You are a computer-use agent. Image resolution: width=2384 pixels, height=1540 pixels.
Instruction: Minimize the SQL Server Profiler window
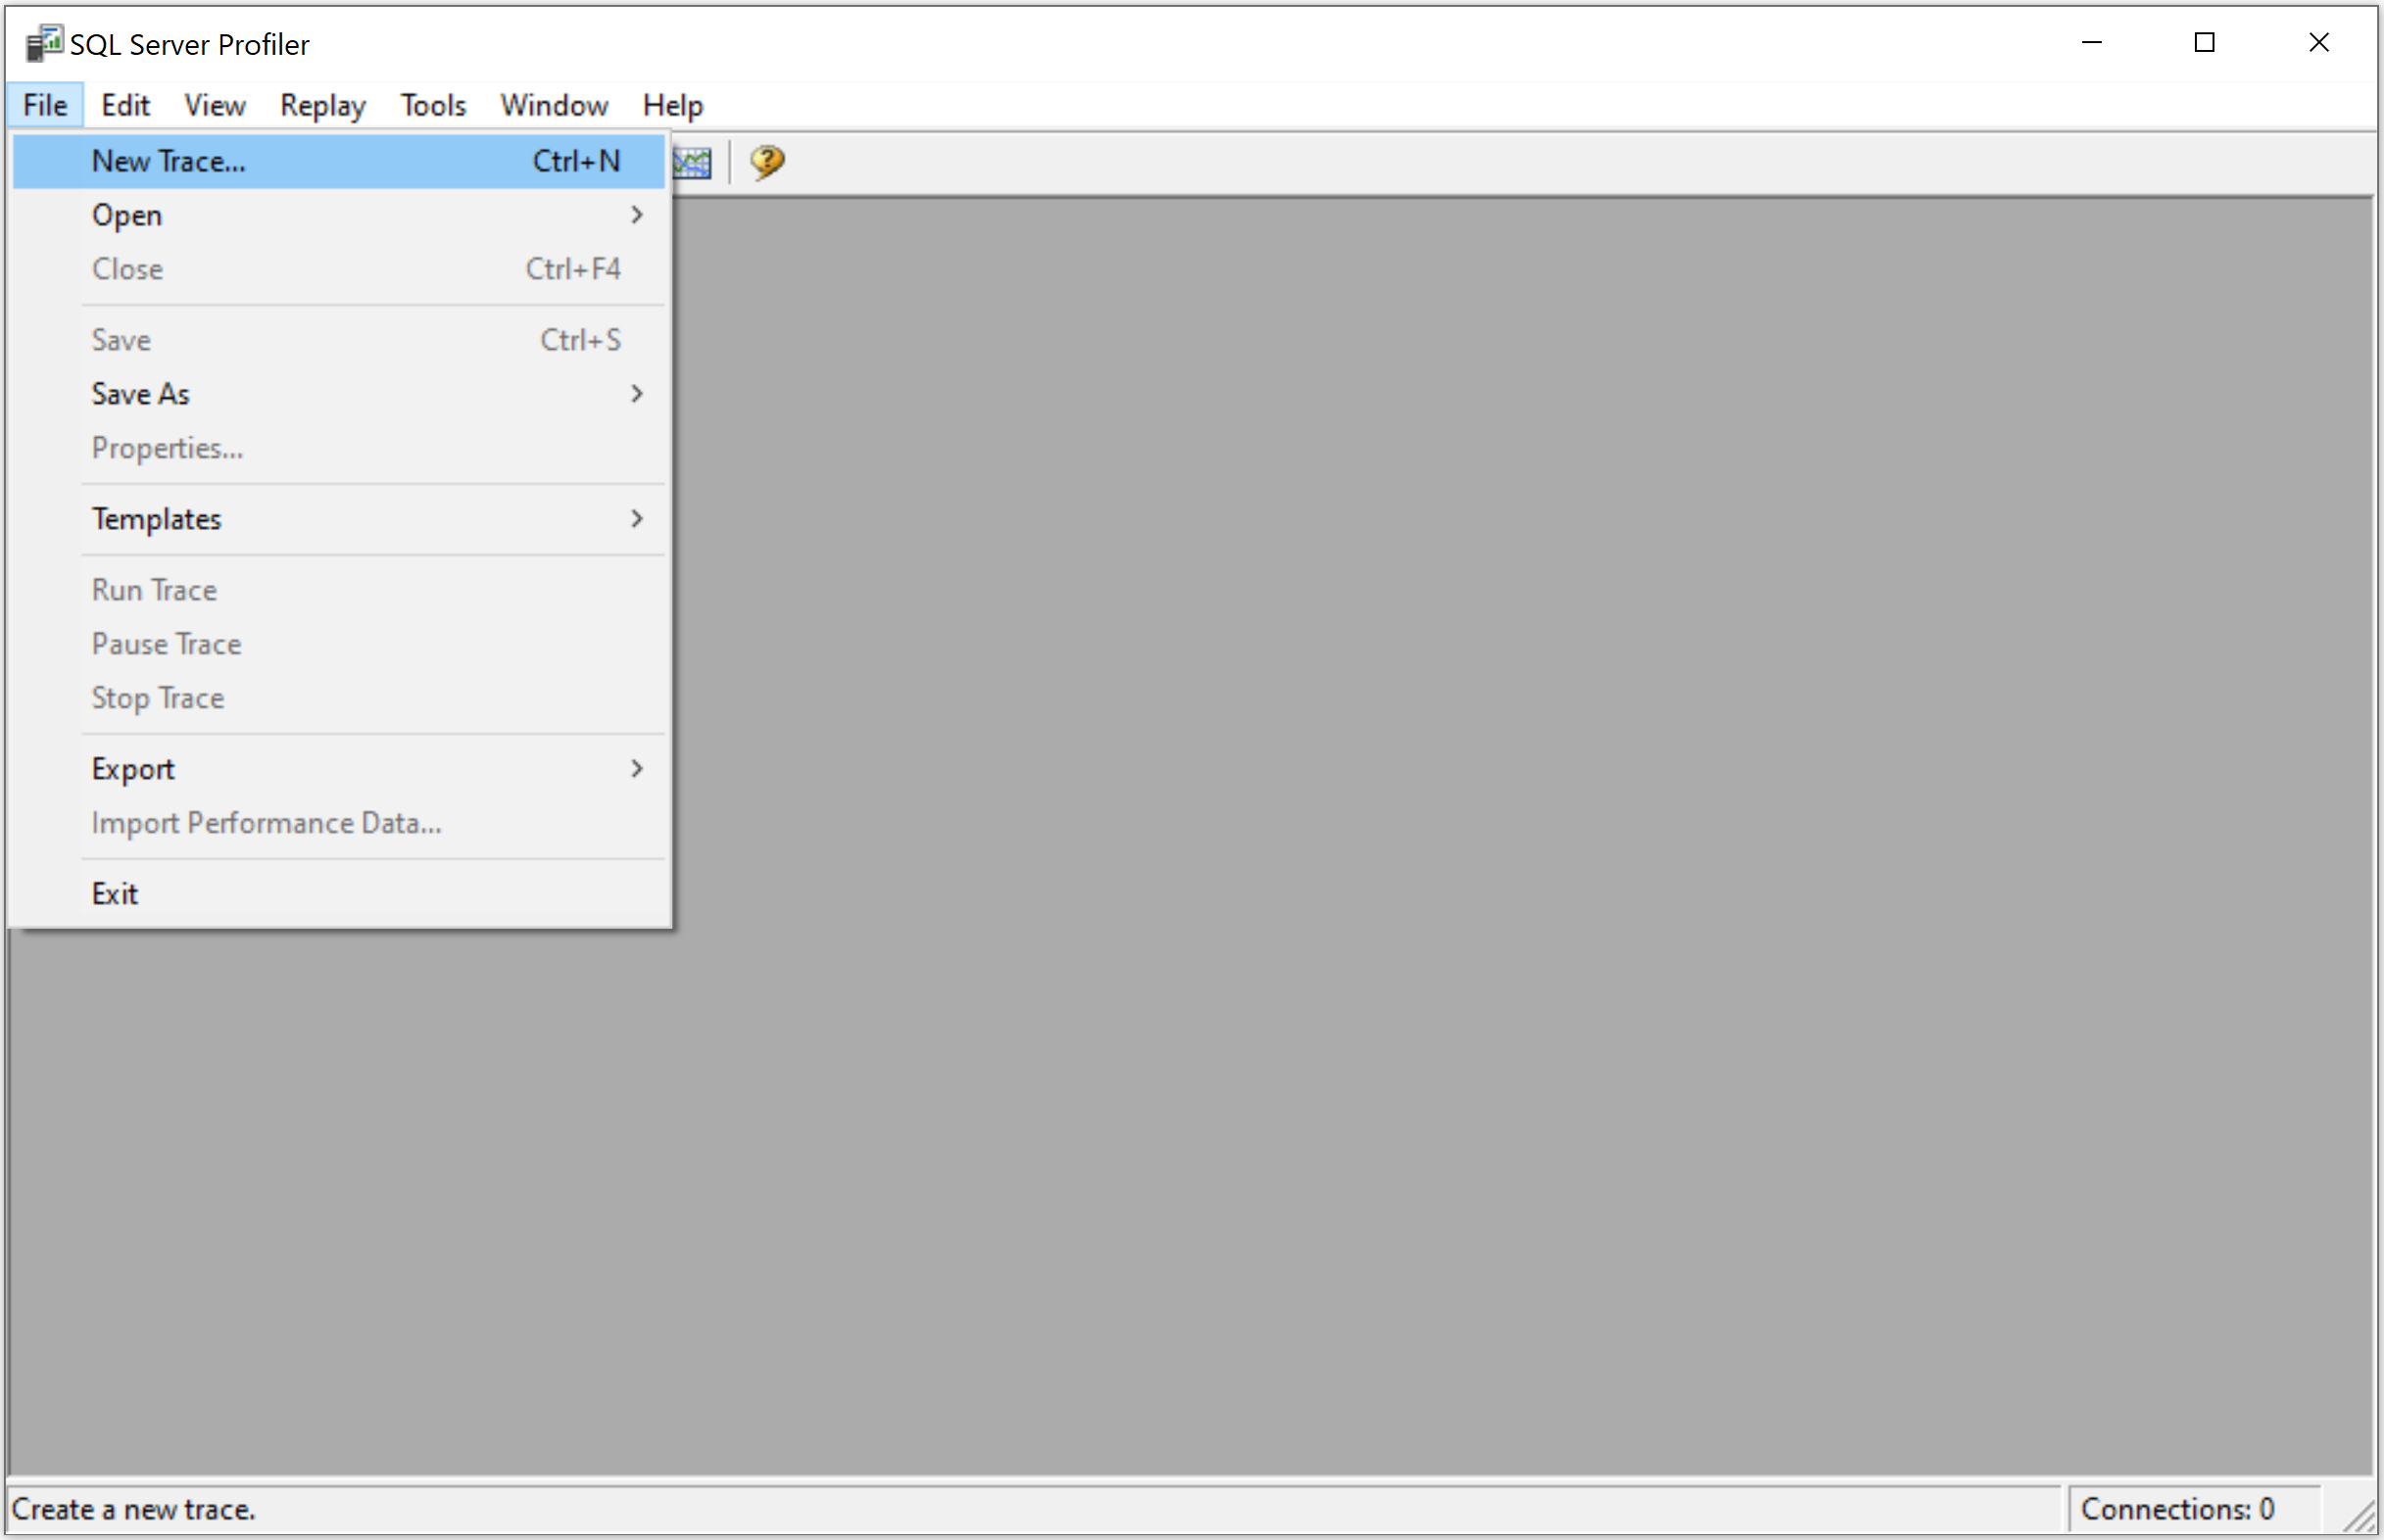[2091, 43]
